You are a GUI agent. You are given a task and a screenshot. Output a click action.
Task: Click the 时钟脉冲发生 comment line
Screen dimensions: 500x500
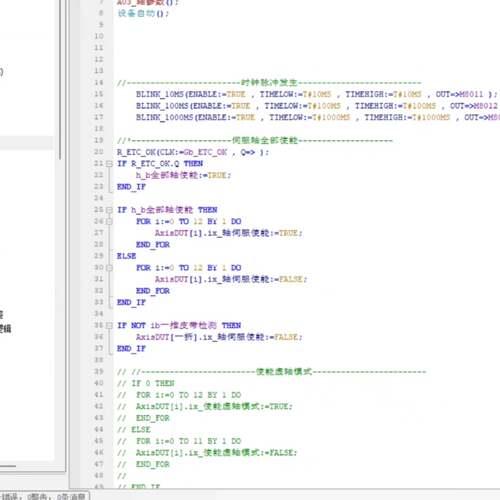point(269,83)
